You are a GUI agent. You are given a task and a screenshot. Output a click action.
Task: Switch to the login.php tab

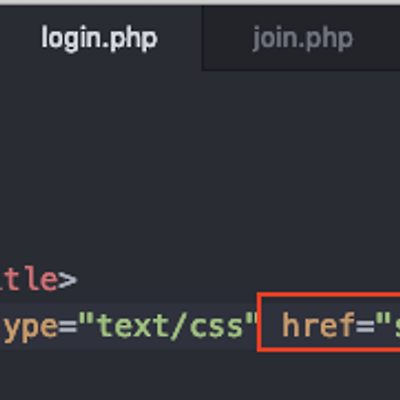point(99,38)
